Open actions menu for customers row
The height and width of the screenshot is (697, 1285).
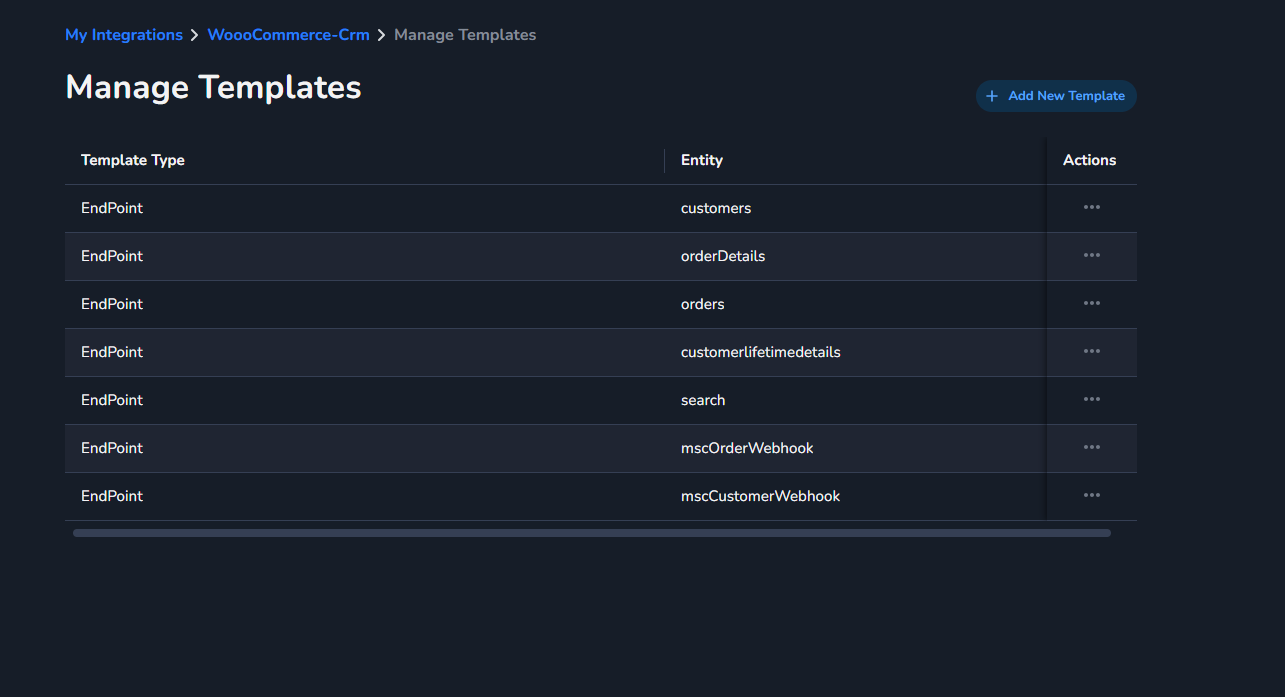[1091, 207]
